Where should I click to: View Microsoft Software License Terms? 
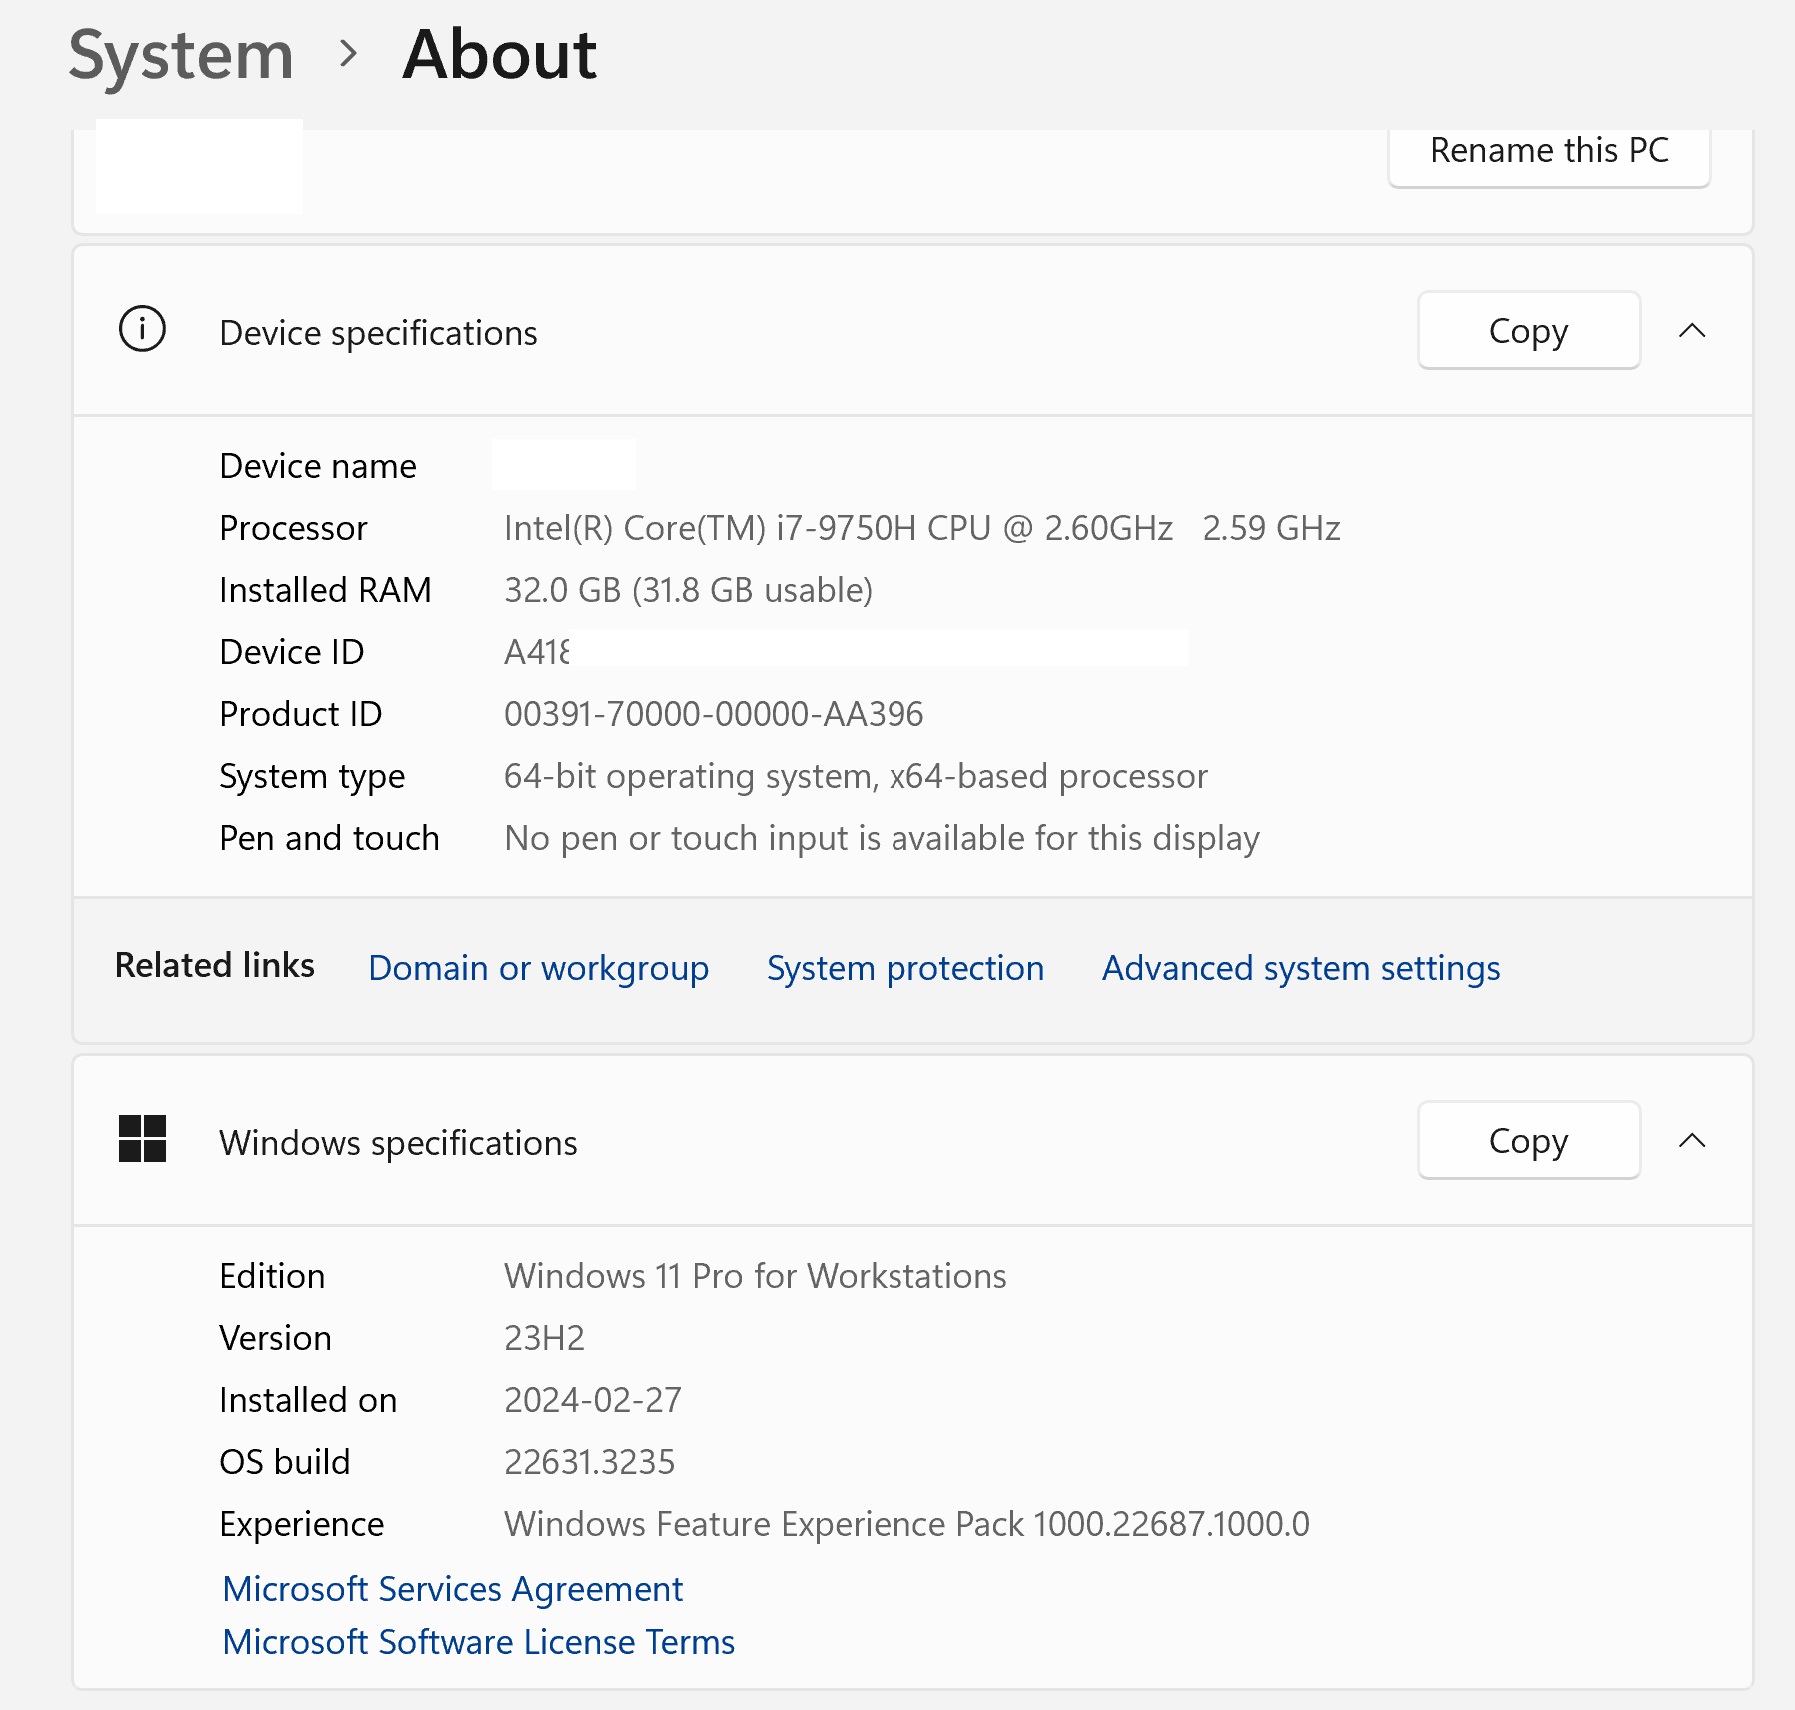(478, 1642)
